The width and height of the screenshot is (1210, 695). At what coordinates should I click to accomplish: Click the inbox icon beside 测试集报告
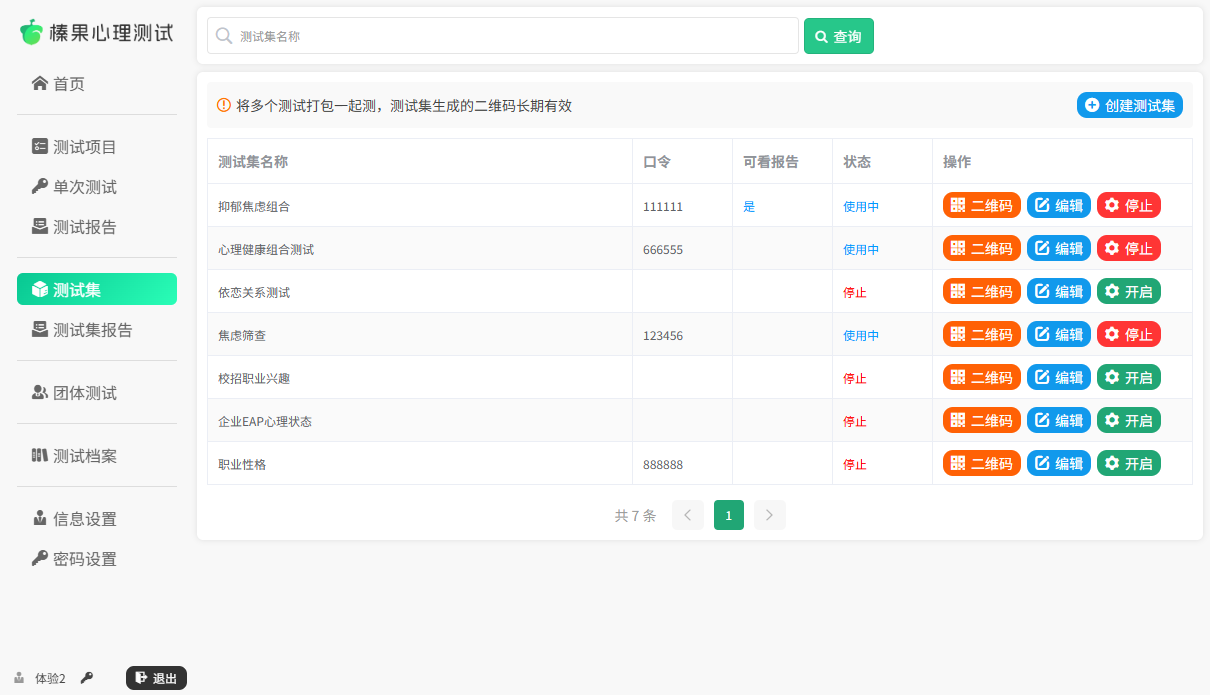[x=40, y=329]
